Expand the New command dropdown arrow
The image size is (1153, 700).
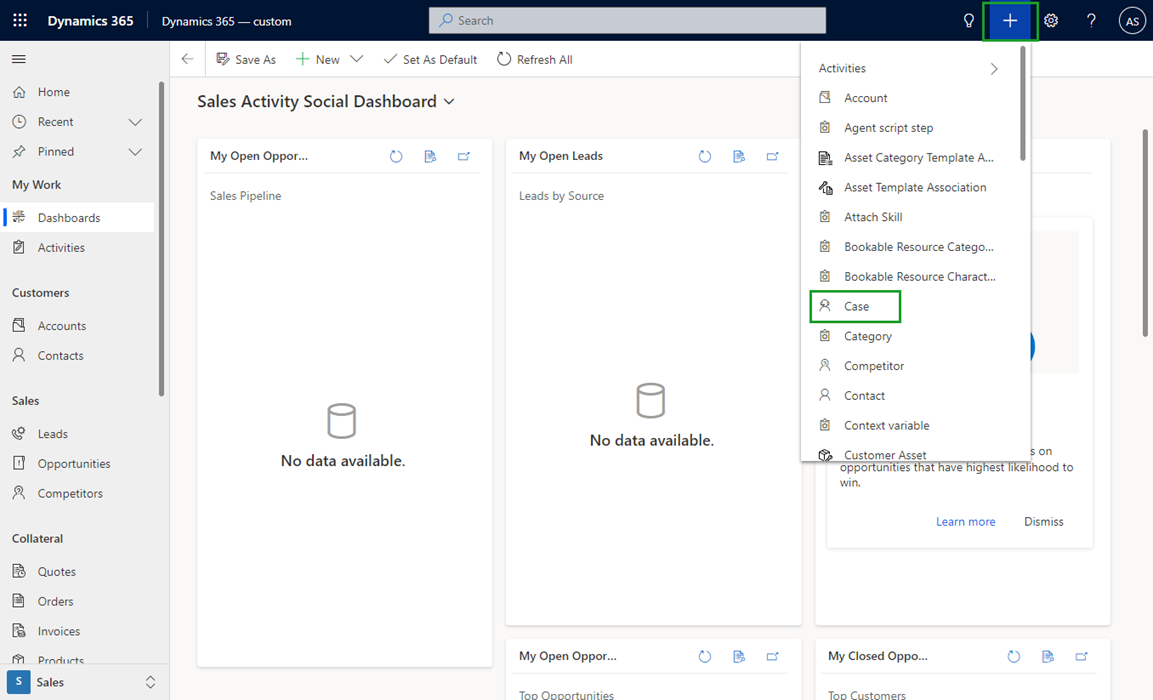[x=357, y=59]
